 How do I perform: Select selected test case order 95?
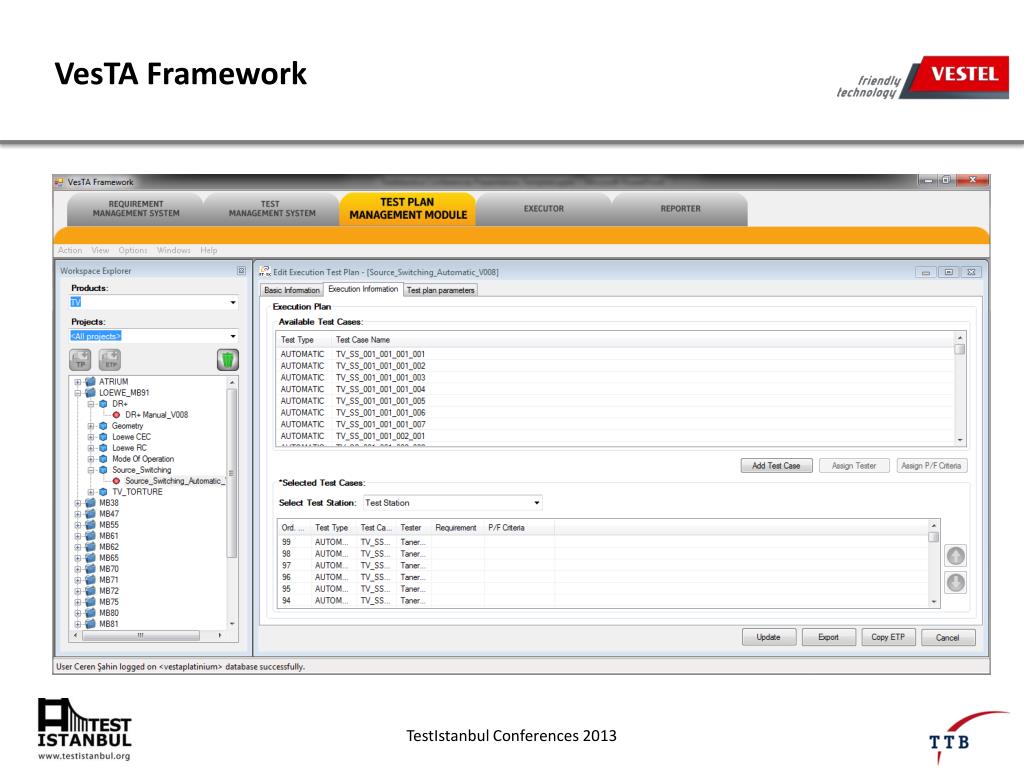[x=603, y=589]
